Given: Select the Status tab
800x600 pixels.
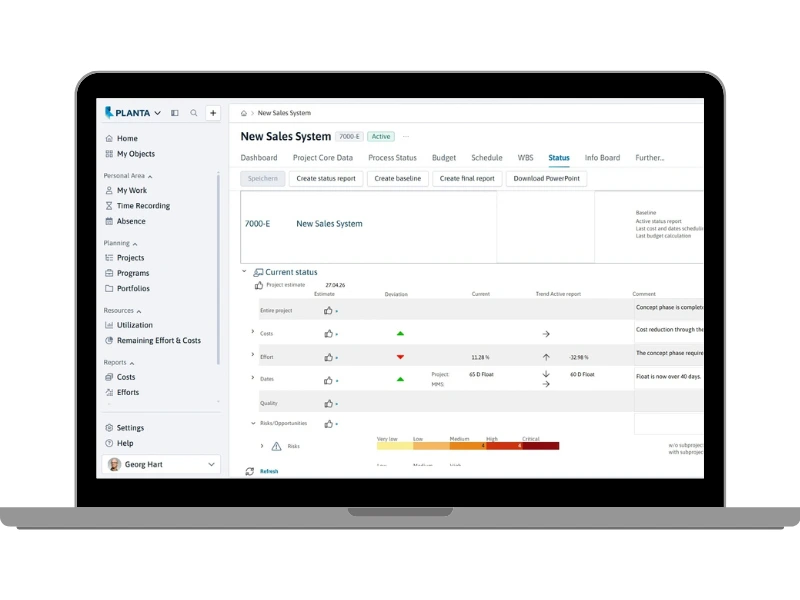Looking at the screenshot, I should pos(559,158).
